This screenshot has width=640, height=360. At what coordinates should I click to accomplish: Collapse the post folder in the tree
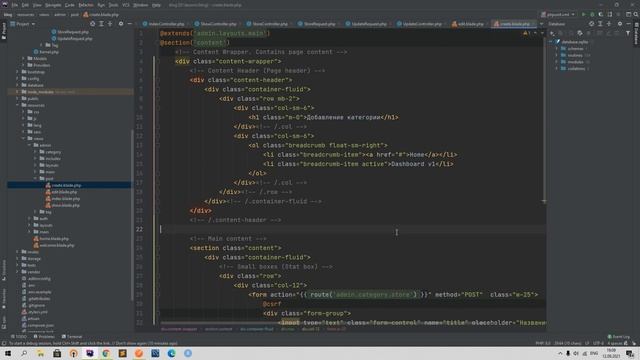(x=36, y=179)
